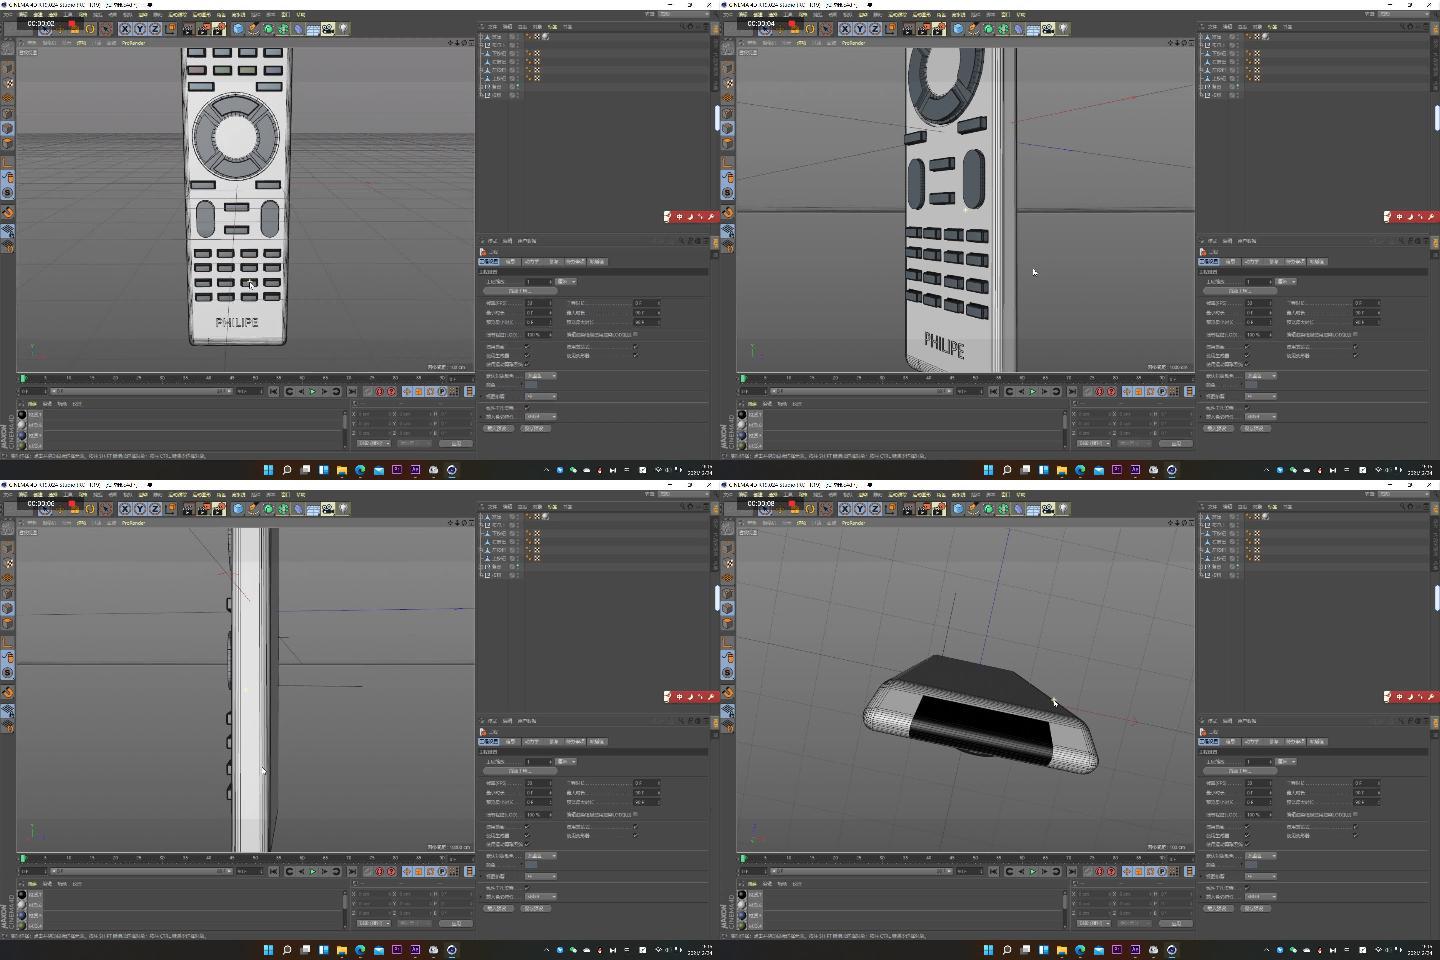Image resolution: width=1440 pixels, height=960 pixels.
Task: Click magnet workplane icon in underside-view window sidebar
Action: pyautogui.click(x=728, y=691)
